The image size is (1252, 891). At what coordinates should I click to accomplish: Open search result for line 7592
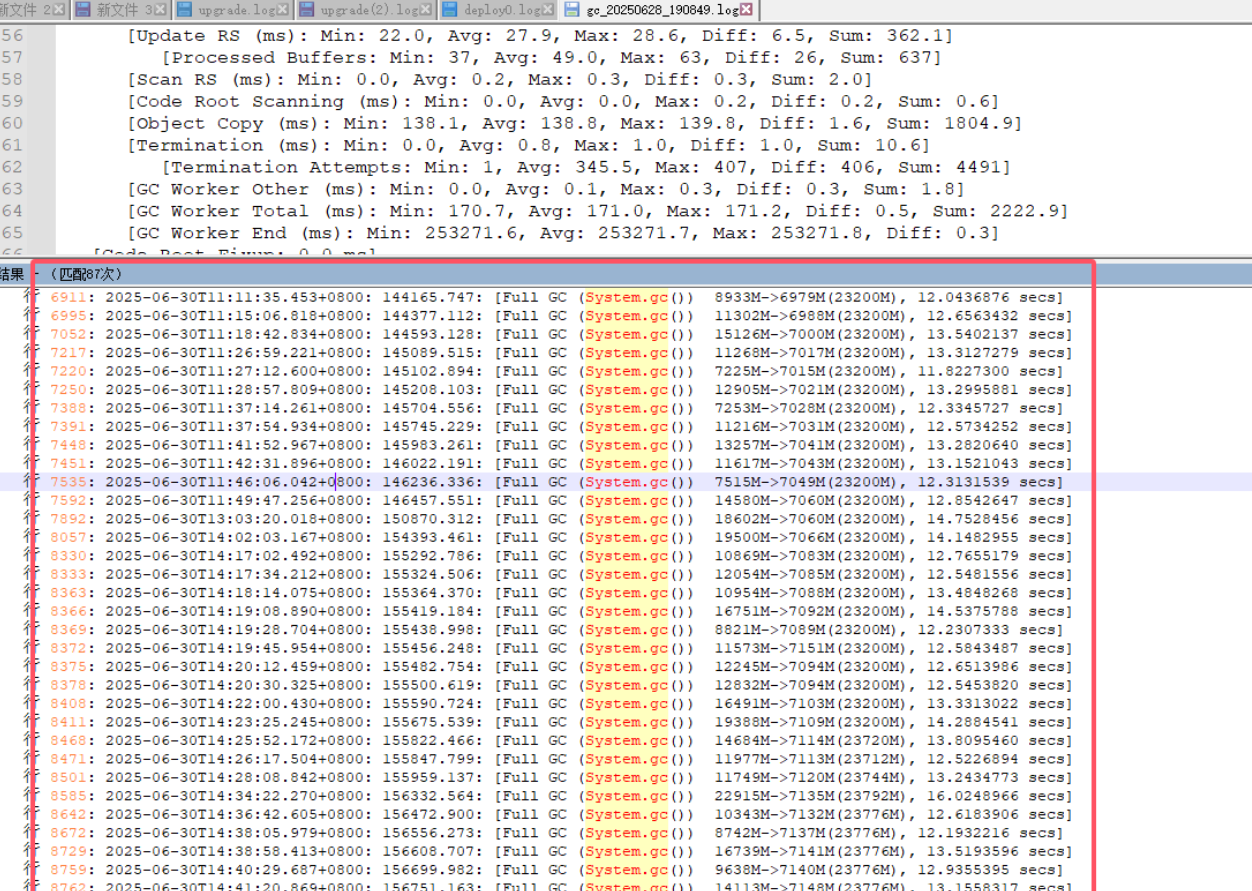click(561, 500)
